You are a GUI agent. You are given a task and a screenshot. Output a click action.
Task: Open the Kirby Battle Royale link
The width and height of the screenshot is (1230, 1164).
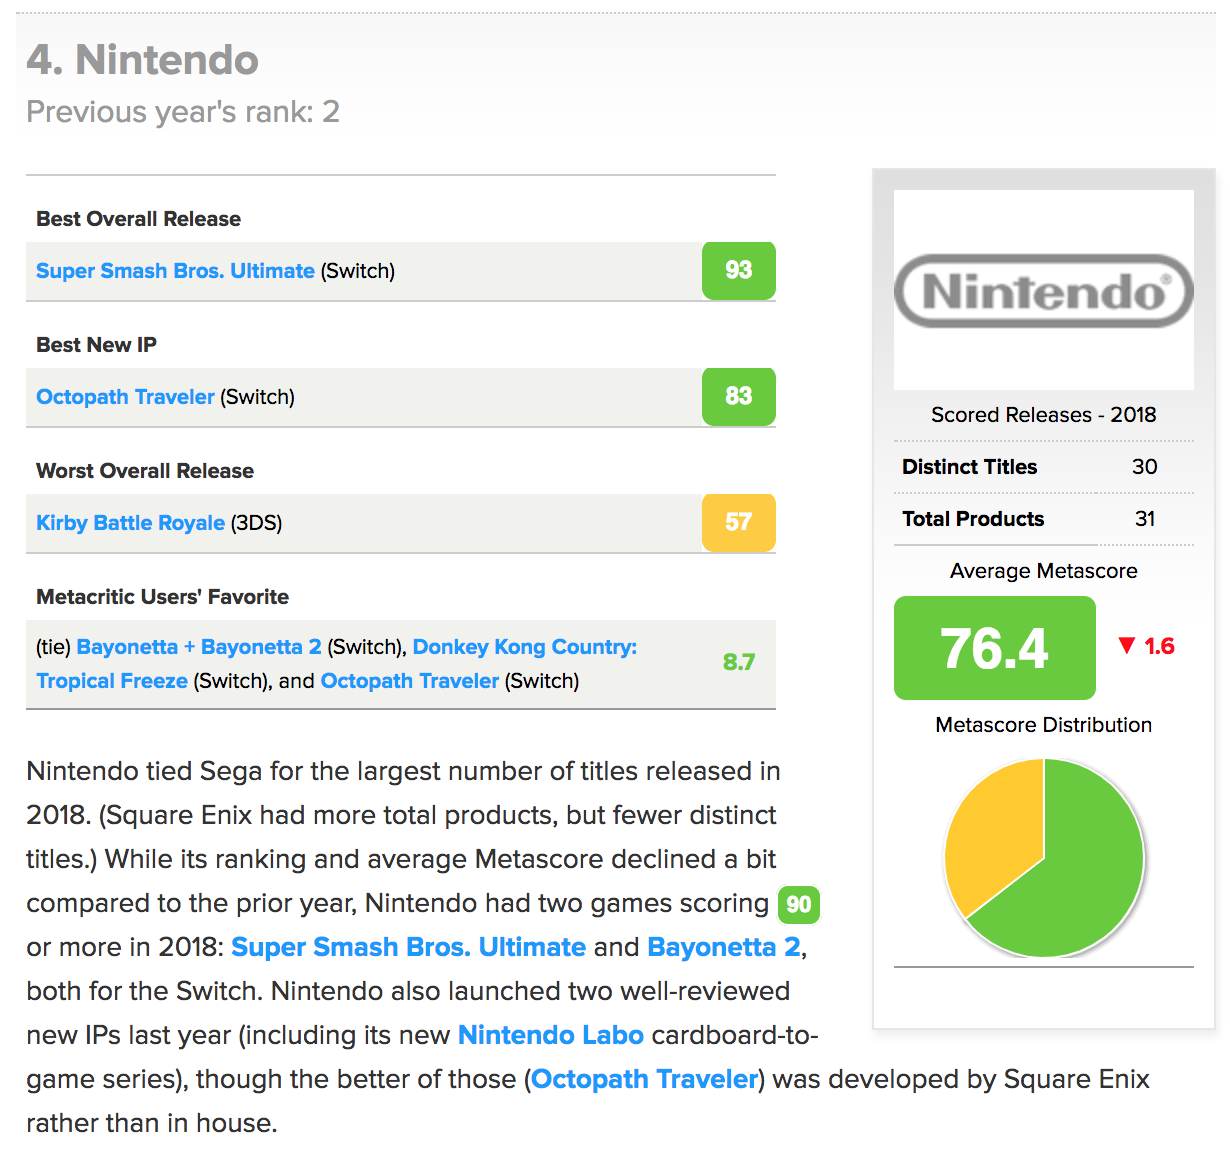[x=130, y=523]
